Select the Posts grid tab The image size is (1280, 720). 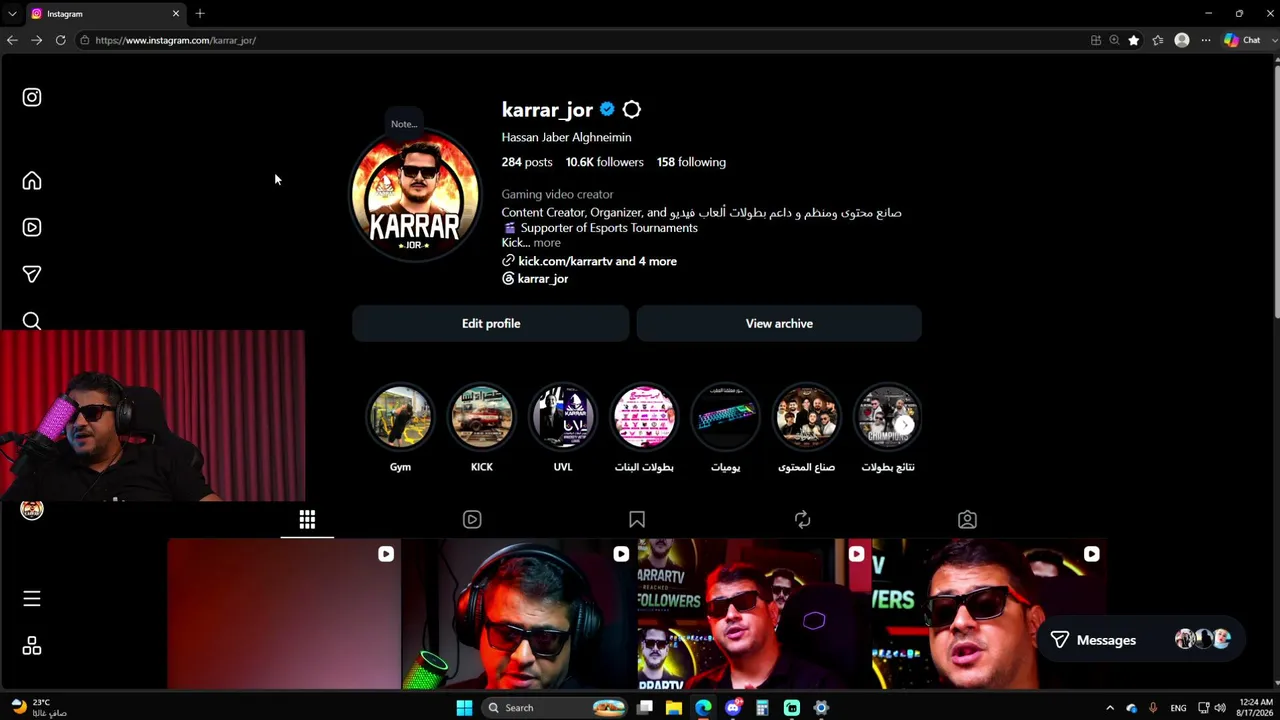point(307,520)
